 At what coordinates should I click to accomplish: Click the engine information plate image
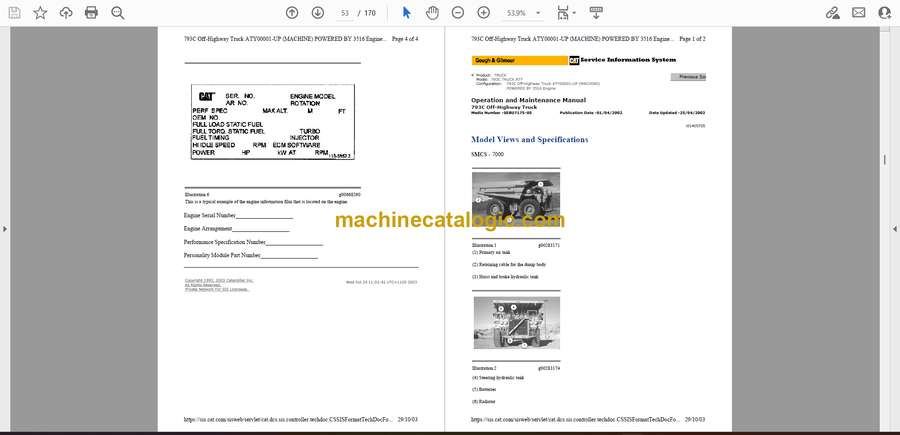tap(273, 122)
